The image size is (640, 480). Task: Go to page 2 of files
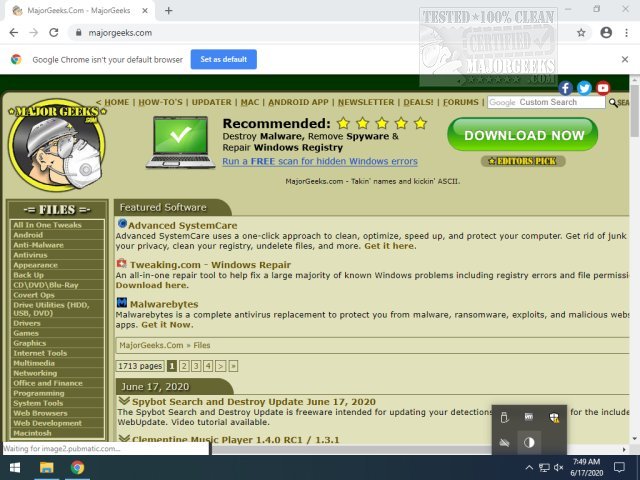(184, 366)
